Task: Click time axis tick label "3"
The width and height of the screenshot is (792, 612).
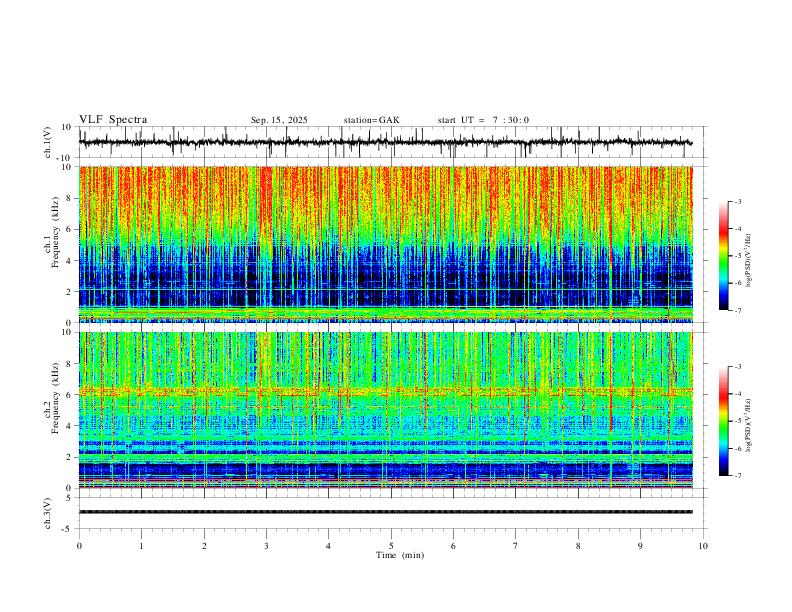Action: click(x=266, y=546)
